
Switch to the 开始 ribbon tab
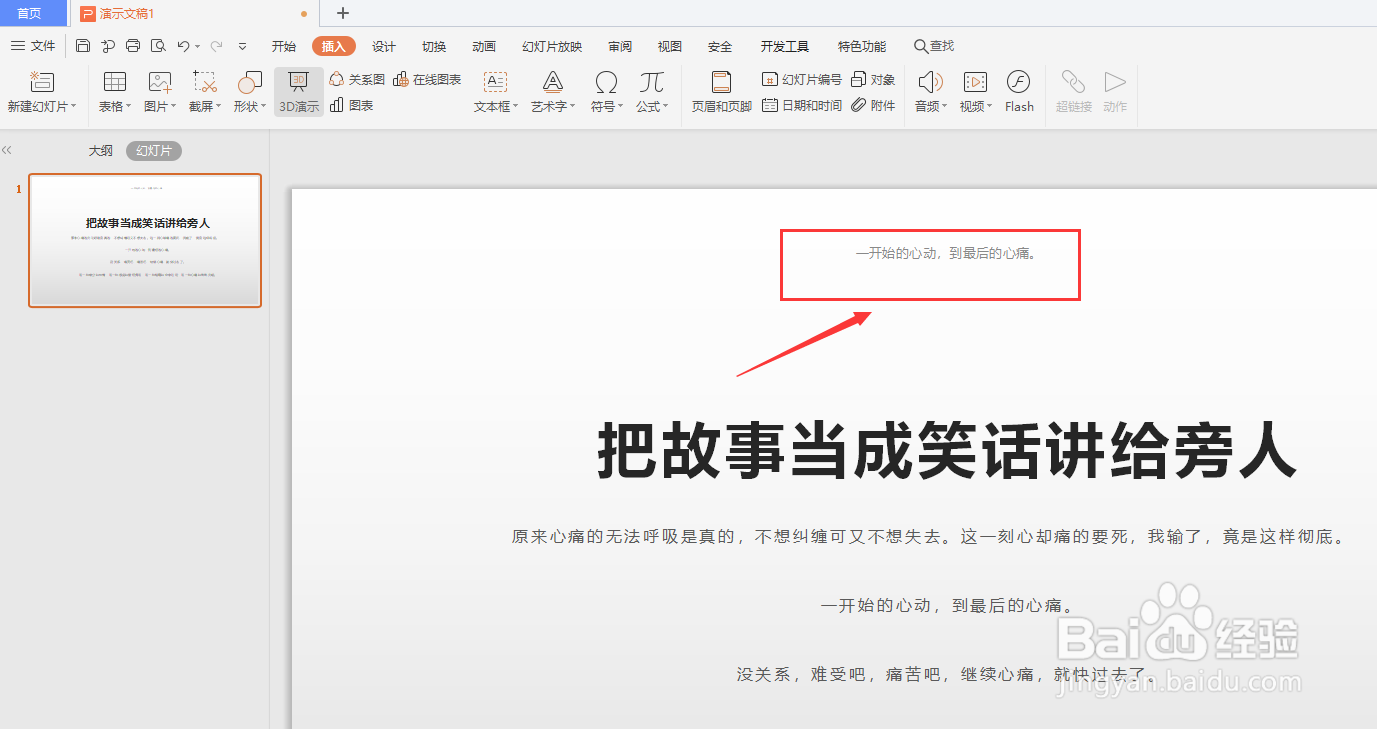coord(284,47)
